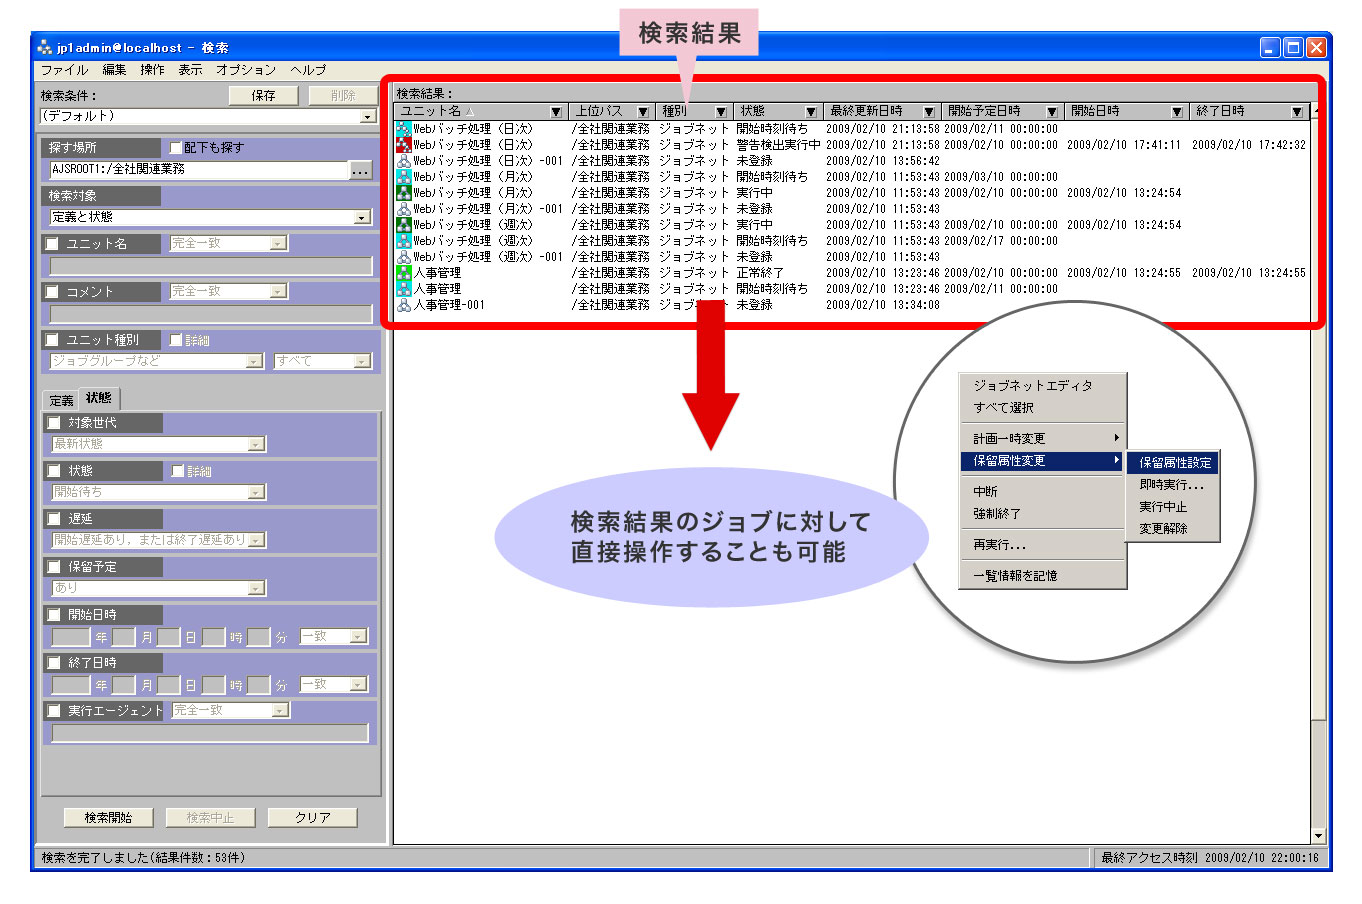Click the jobnet icon of the 人事管理 normal-end row
The height and width of the screenshot is (904, 1362).
click(x=404, y=273)
